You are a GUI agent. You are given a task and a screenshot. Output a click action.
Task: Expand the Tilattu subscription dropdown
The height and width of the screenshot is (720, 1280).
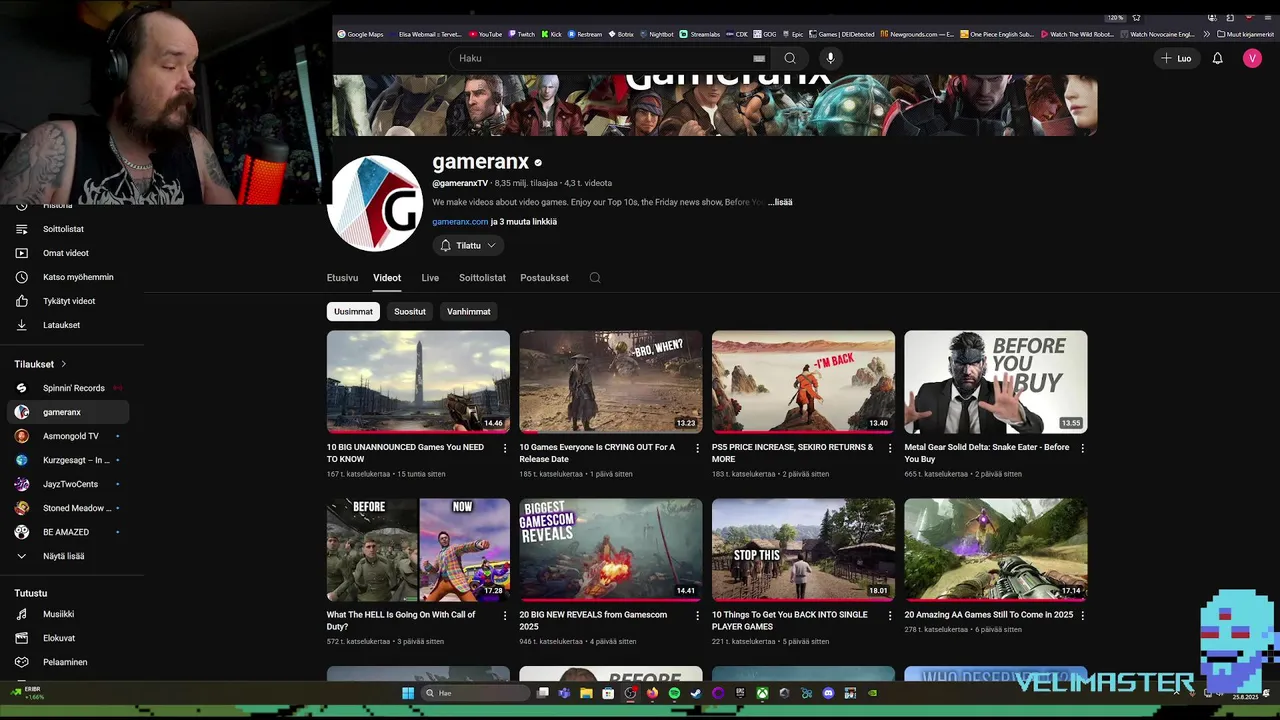468,245
